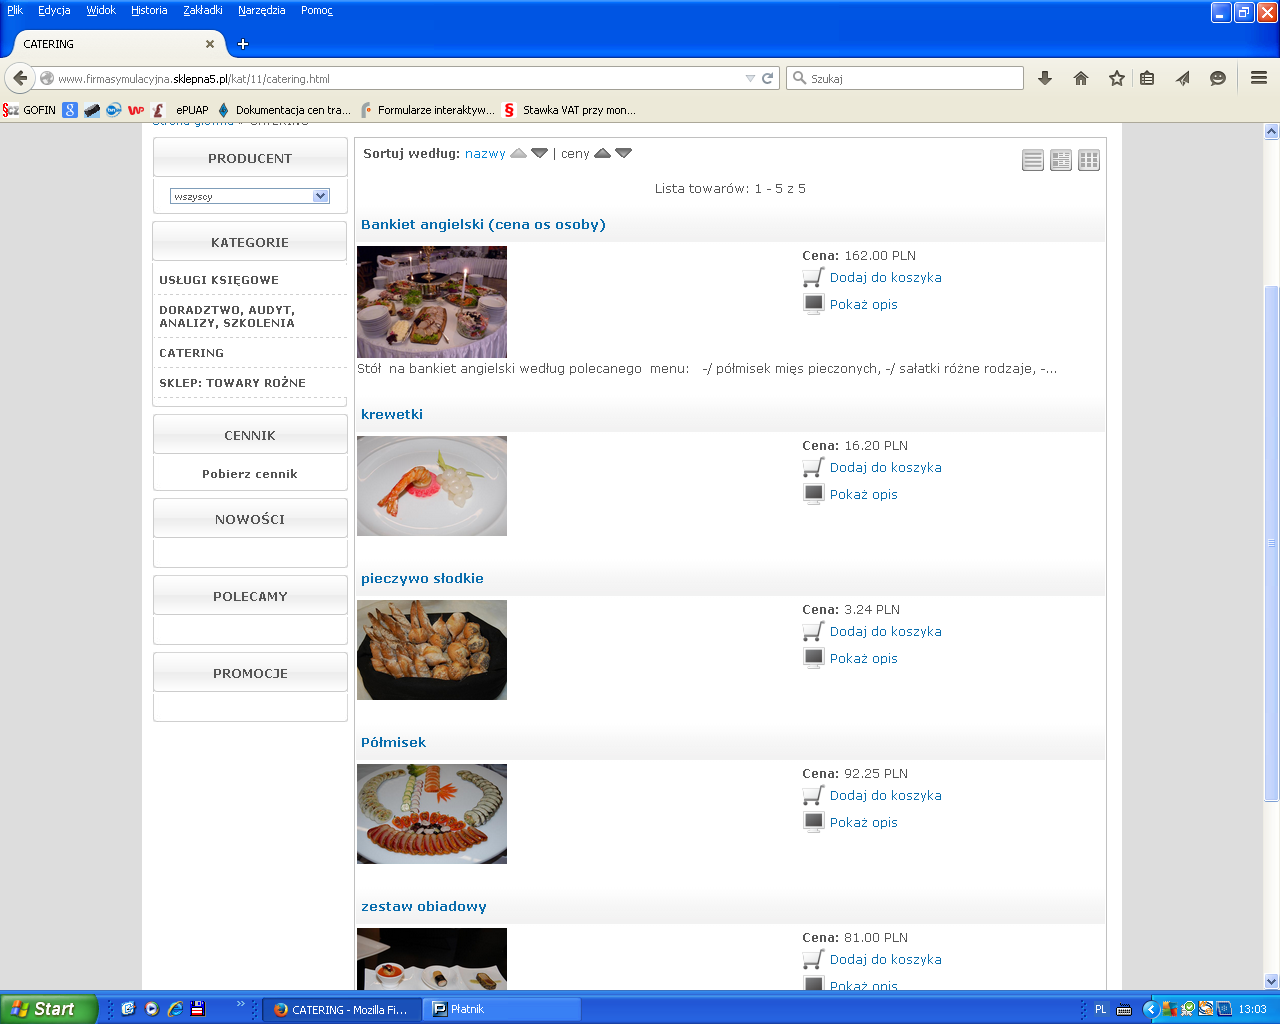The height and width of the screenshot is (1024, 1280).
Task: Open a new tab with the plus button
Action: pos(243,44)
